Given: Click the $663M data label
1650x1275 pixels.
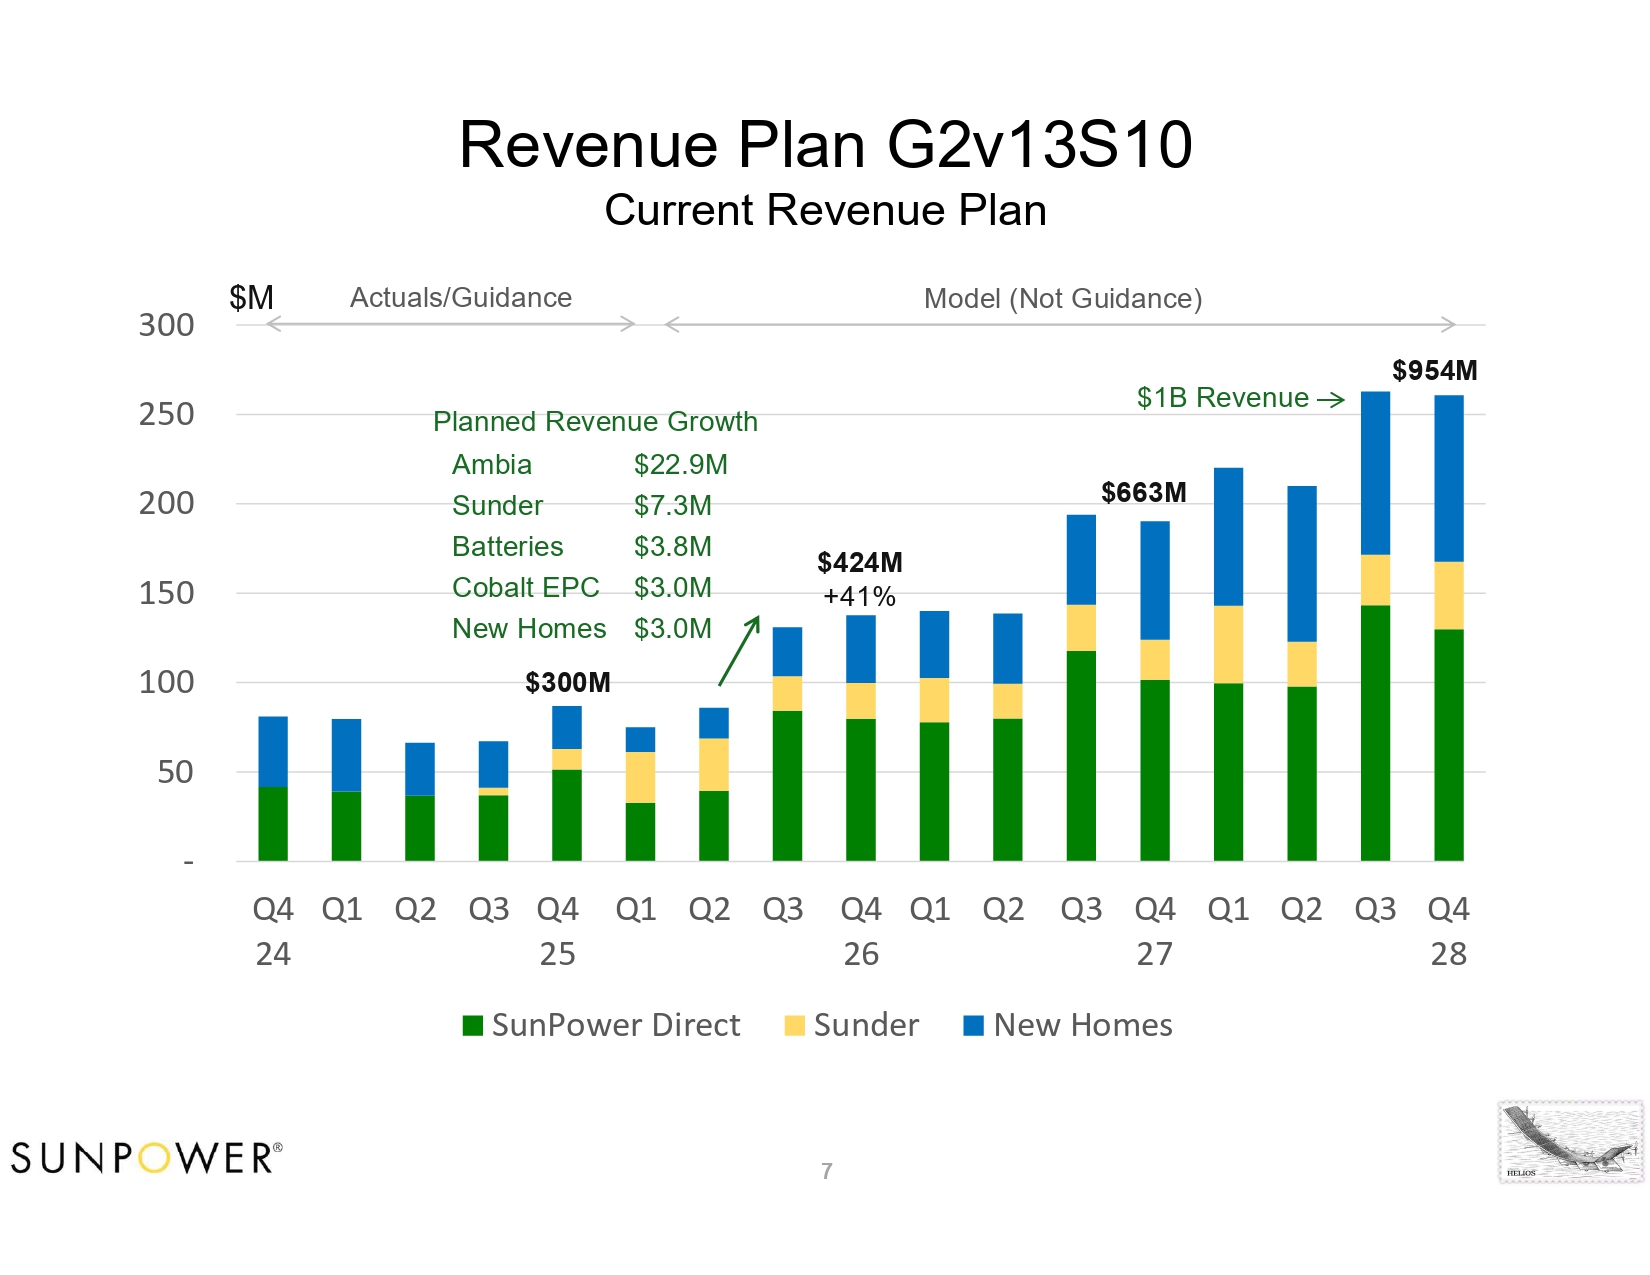Looking at the screenshot, I should (x=1143, y=492).
